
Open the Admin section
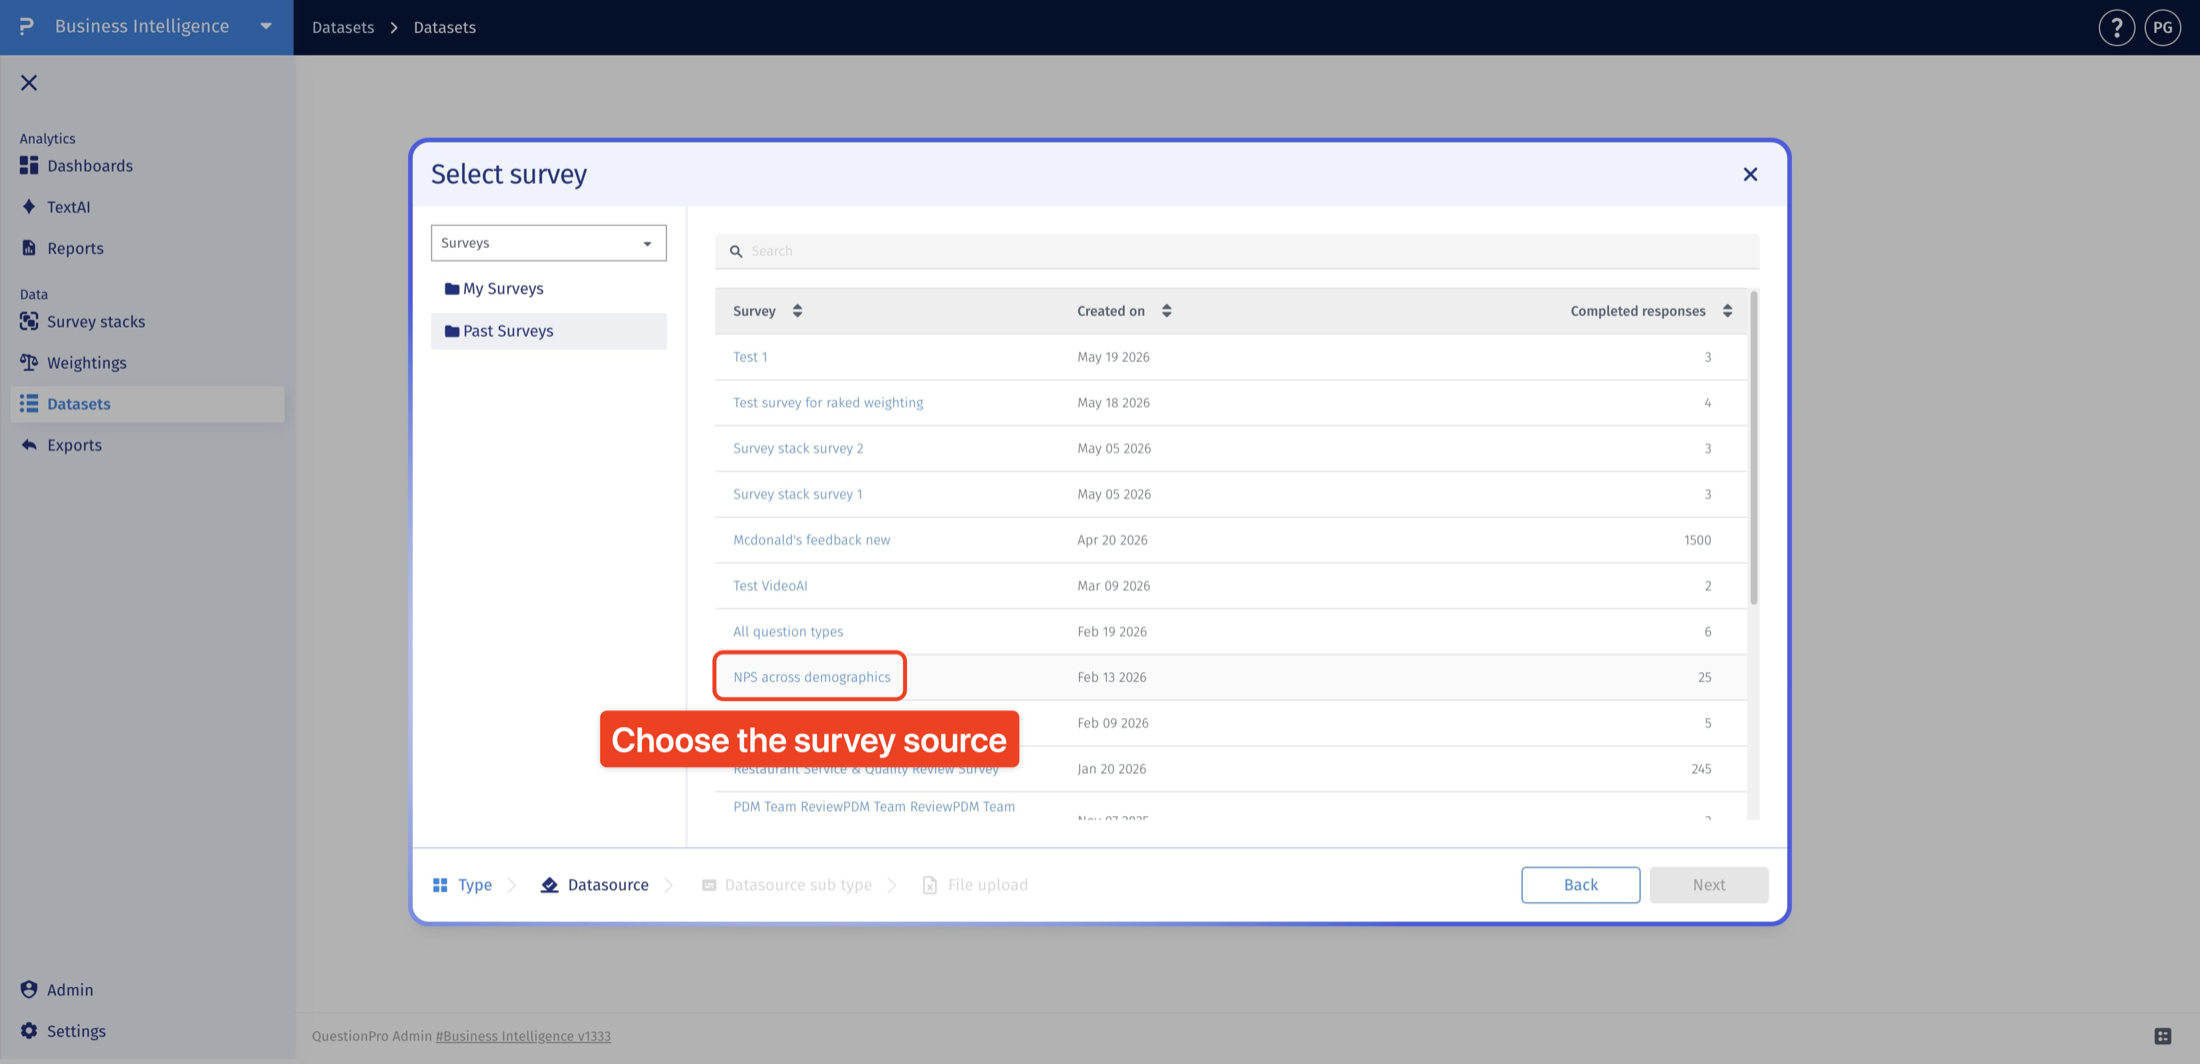pos(57,990)
